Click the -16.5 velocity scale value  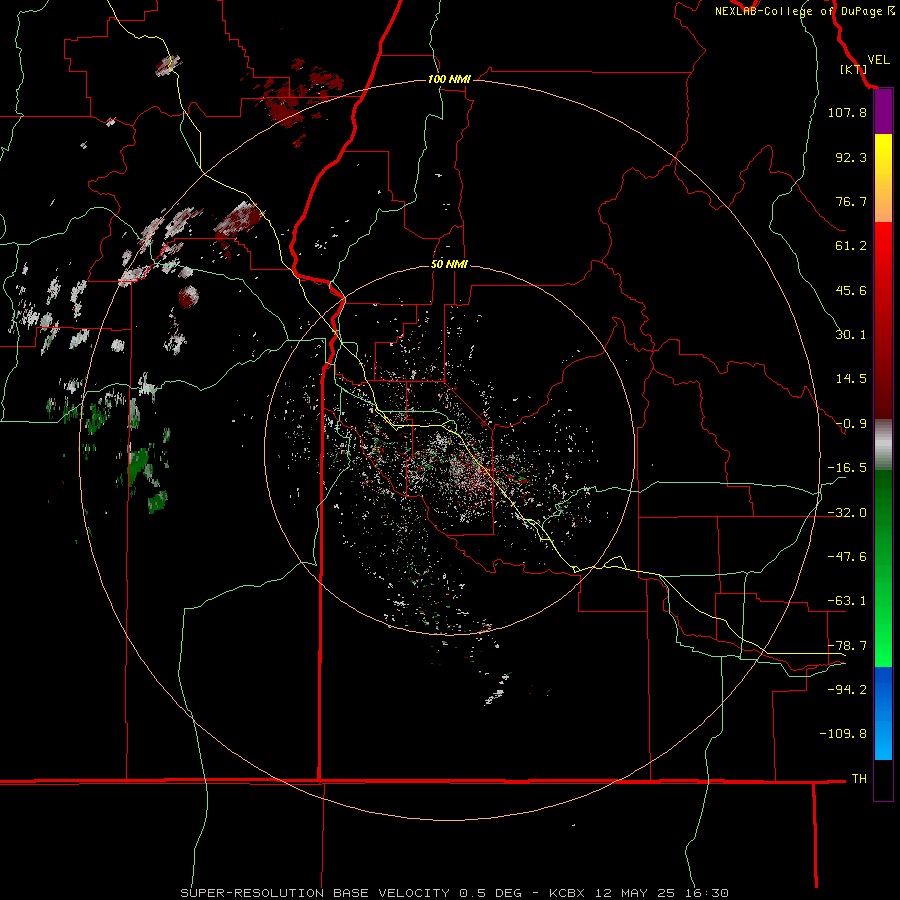(847, 468)
